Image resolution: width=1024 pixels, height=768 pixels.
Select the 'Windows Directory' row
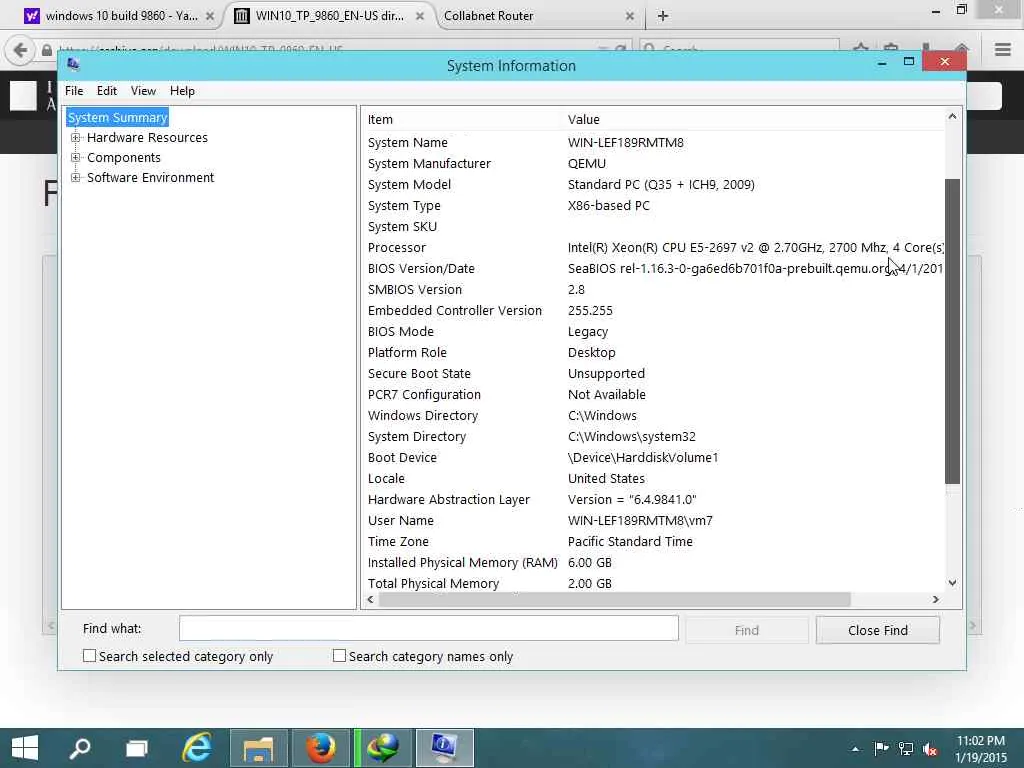coord(652,415)
